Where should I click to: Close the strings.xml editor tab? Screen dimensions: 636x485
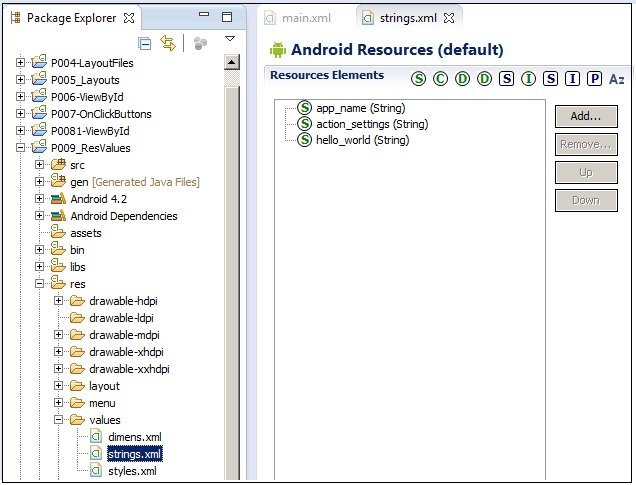coord(449,18)
